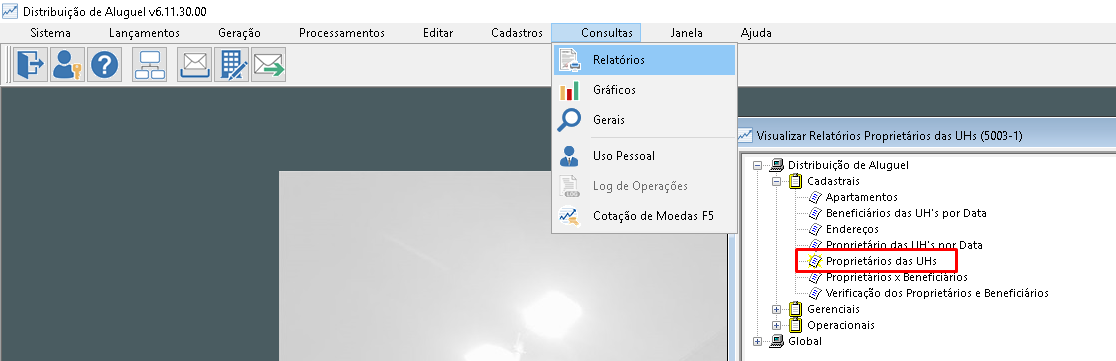Expand the Gerenciais tree folder
This screenshot has height=361, width=1116.
[x=777, y=309]
